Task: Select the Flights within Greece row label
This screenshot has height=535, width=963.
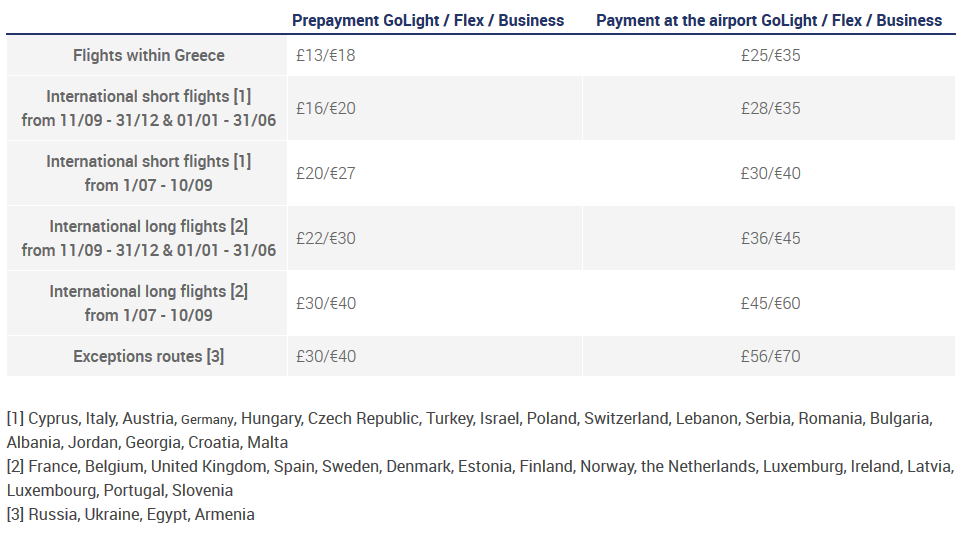Action: [x=149, y=56]
